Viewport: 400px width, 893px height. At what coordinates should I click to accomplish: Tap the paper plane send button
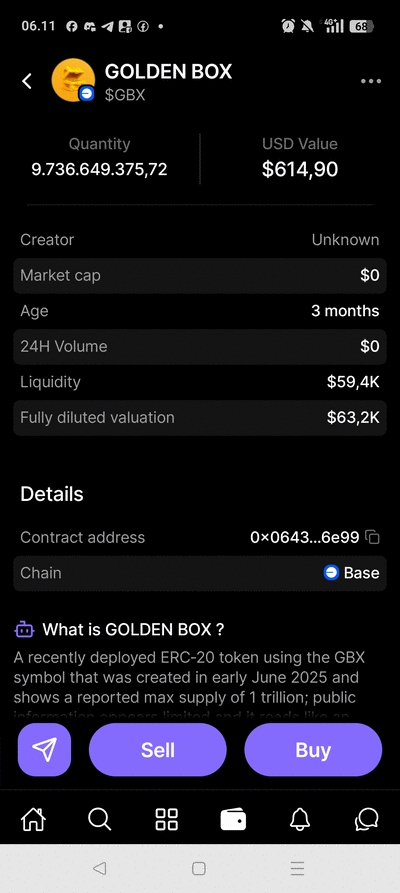pos(44,749)
